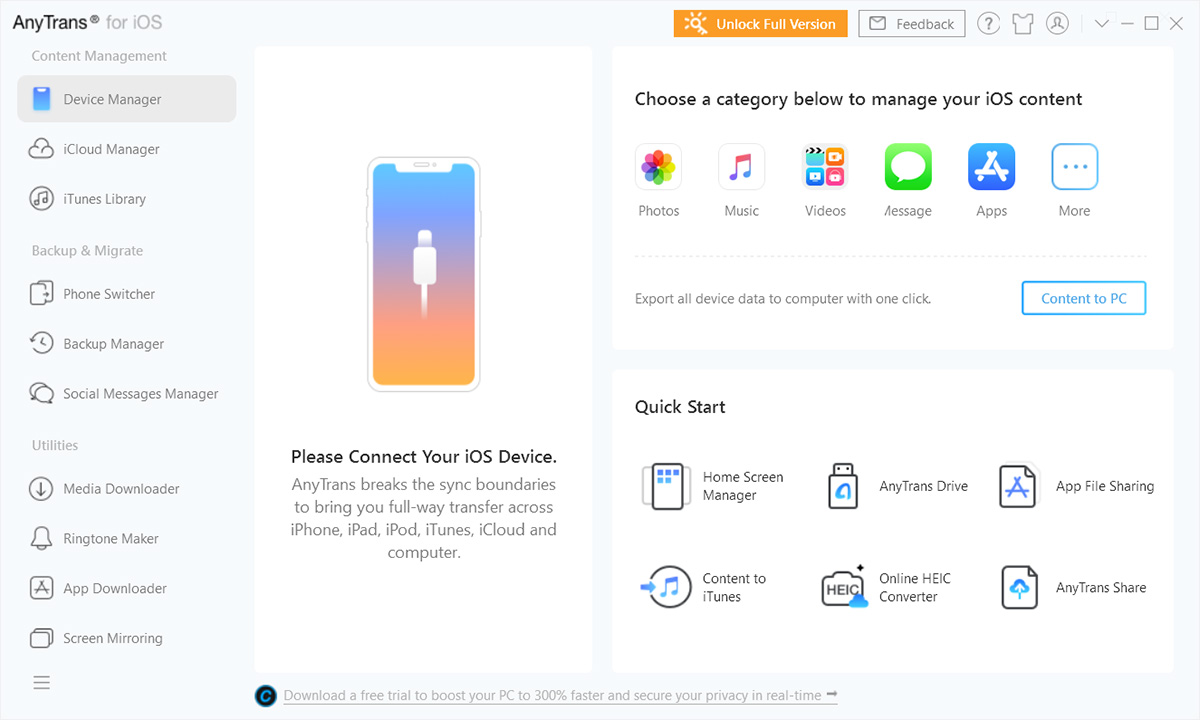Open the Photos category icon
This screenshot has height=720, width=1200.
(658, 167)
